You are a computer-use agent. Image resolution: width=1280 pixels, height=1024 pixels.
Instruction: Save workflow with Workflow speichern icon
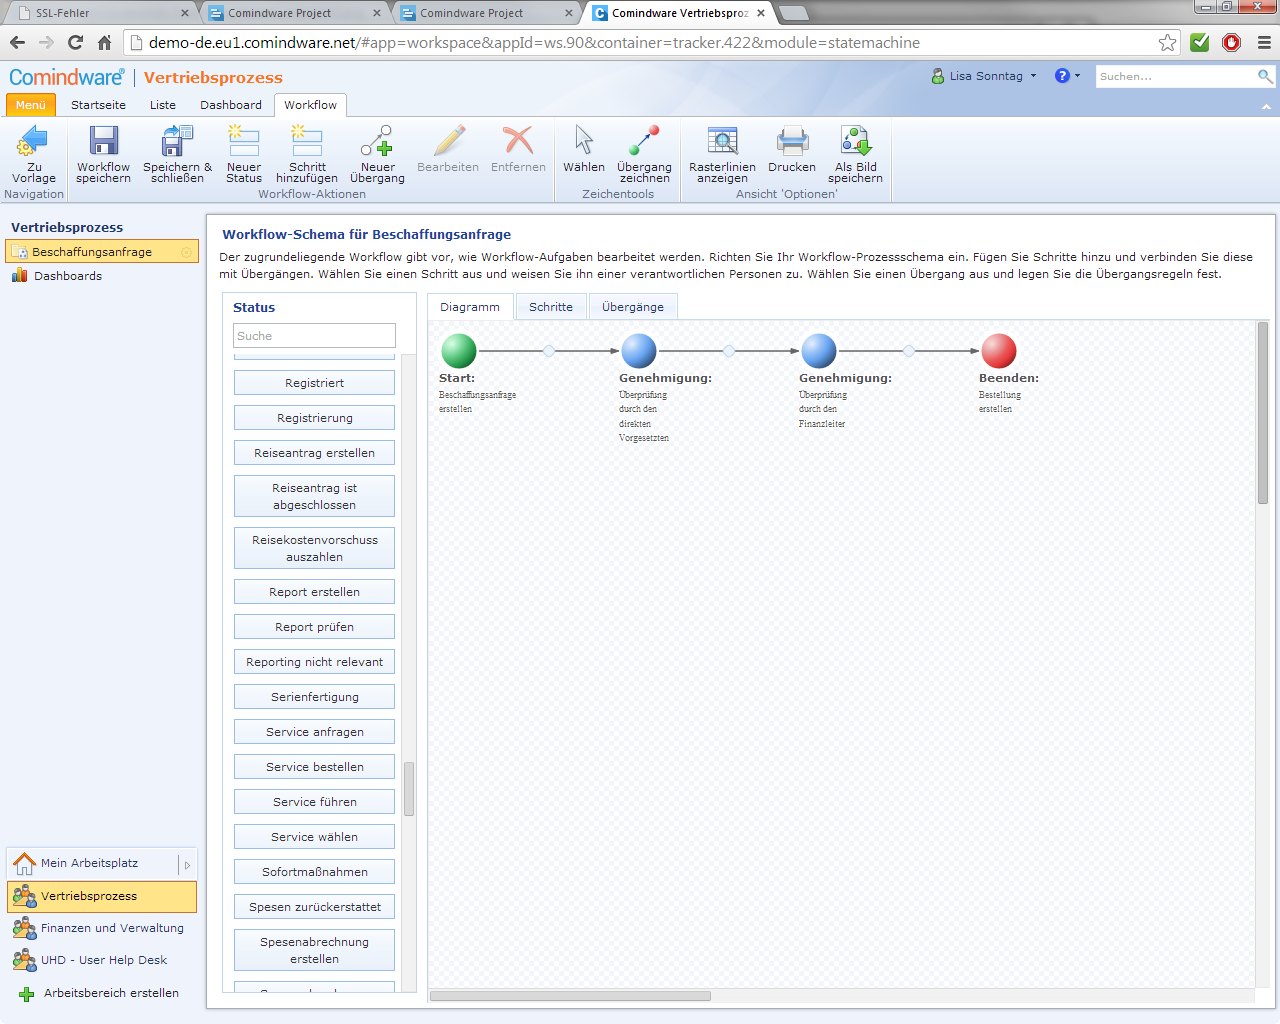[x=103, y=141]
